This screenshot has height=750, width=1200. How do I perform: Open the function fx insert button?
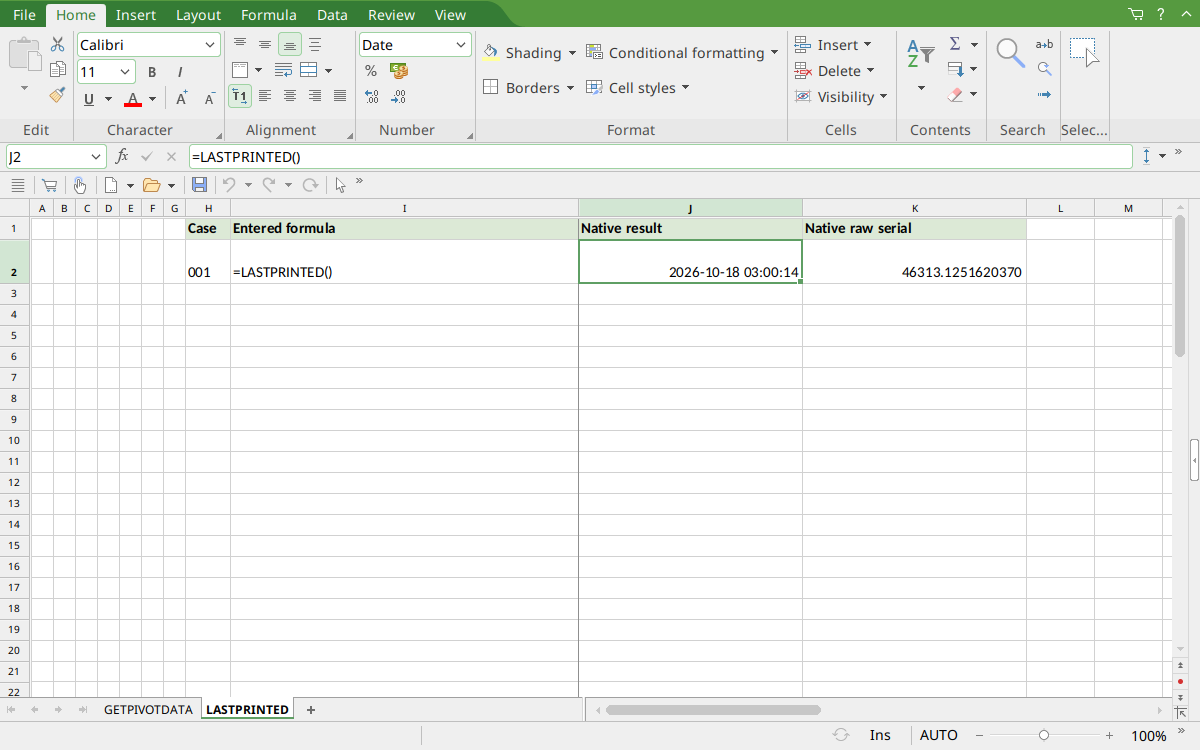pos(122,157)
